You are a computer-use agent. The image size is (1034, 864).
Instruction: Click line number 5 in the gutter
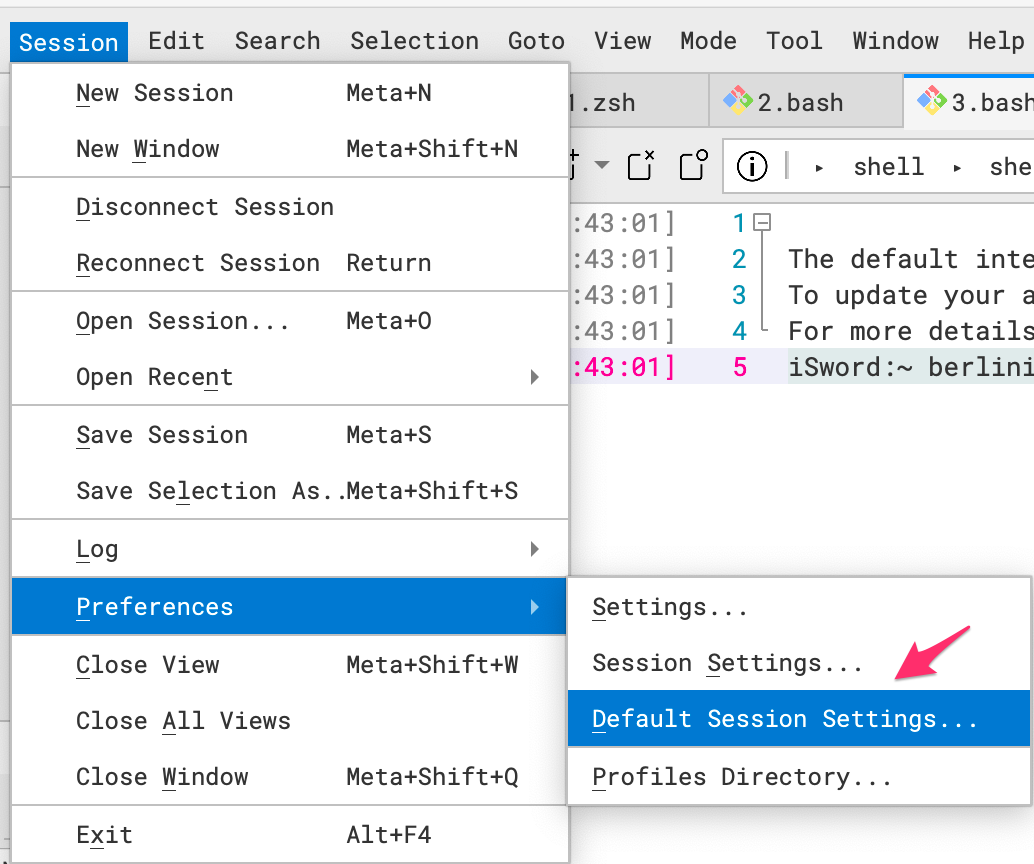(x=739, y=367)
